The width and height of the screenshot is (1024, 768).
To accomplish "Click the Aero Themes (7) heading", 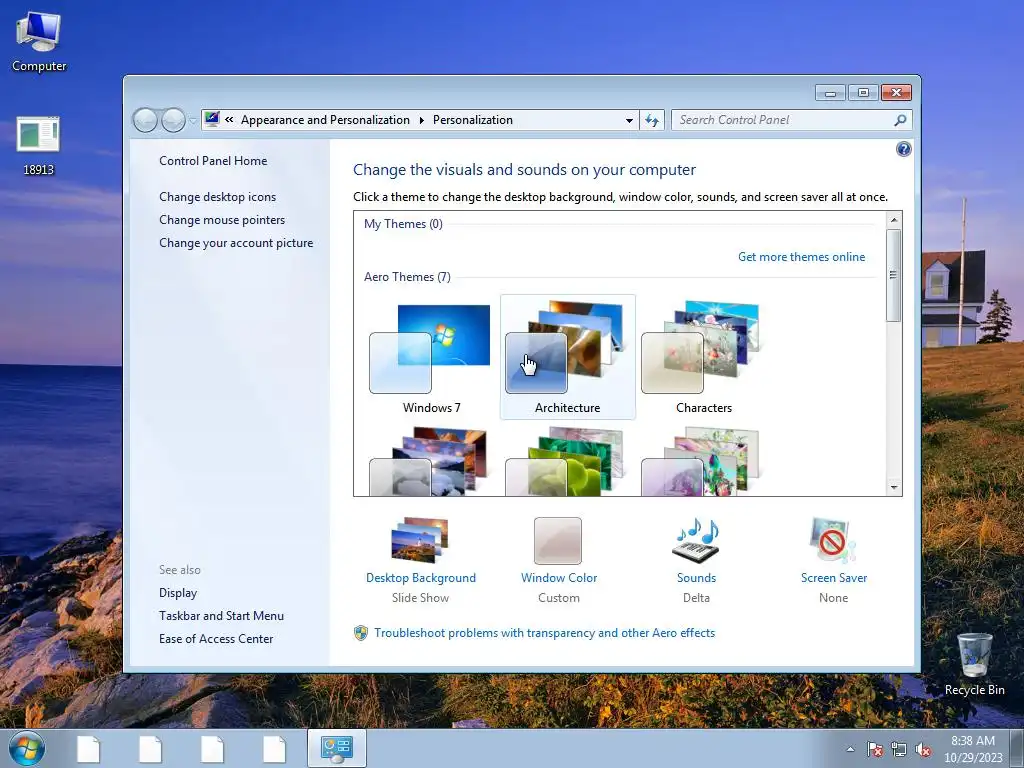I will [407, 277].
